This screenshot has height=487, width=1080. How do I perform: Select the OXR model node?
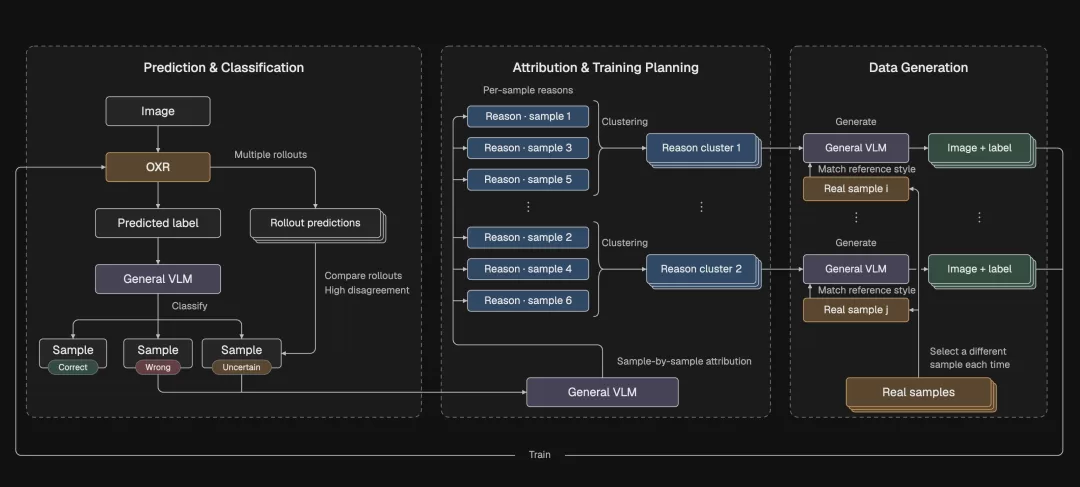click(x=158, y=167)
